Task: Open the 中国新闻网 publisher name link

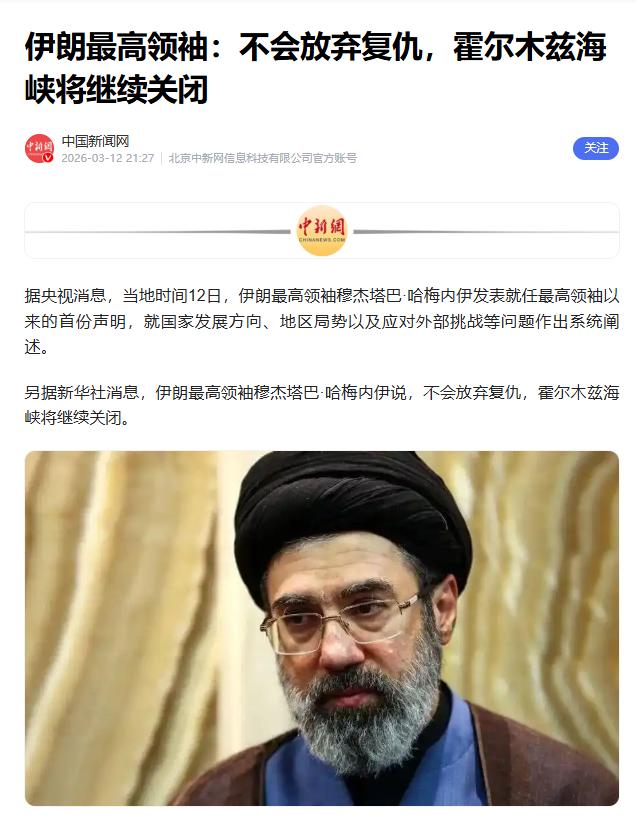Action: click(95, 141)
